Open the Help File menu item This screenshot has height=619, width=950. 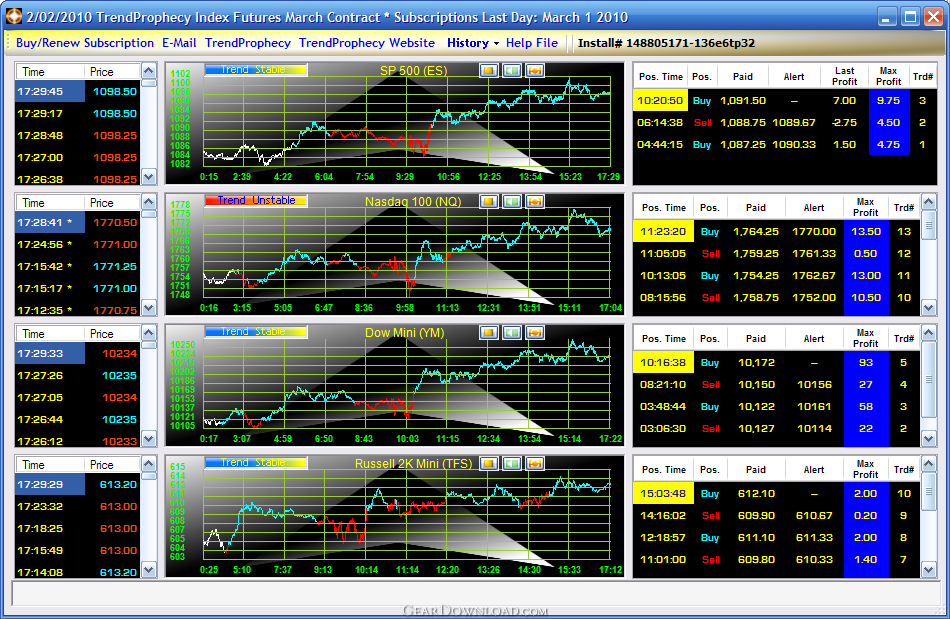pos(532,43)
